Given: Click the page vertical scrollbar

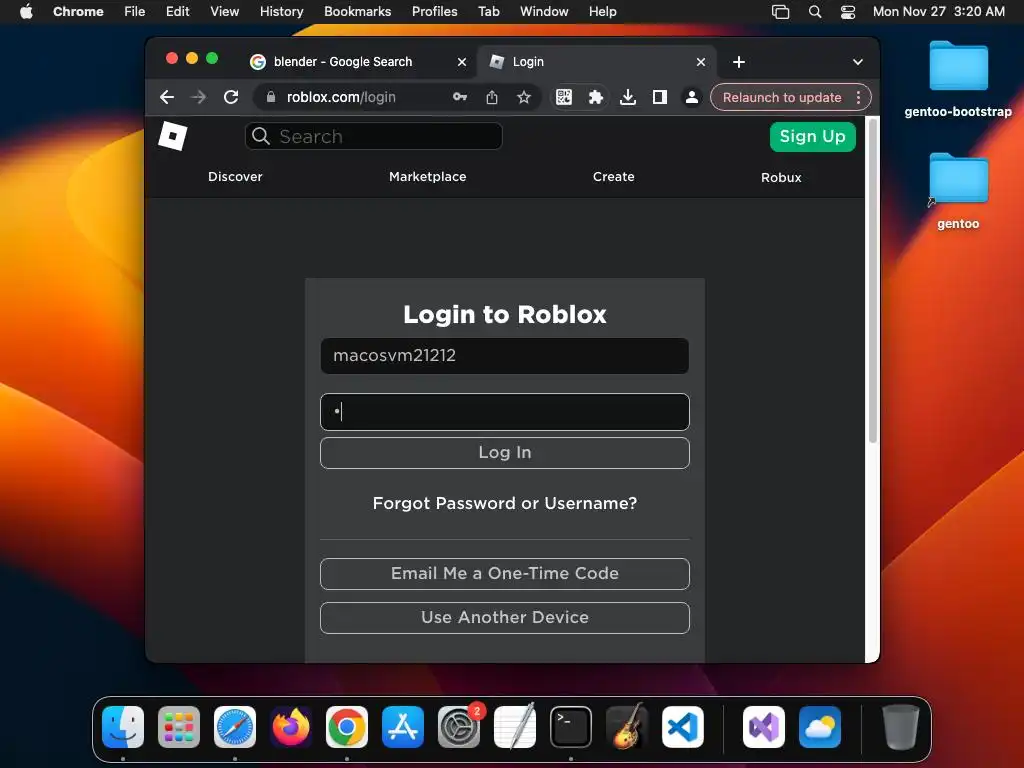Looking at the screenshot, I should point(872,281).
